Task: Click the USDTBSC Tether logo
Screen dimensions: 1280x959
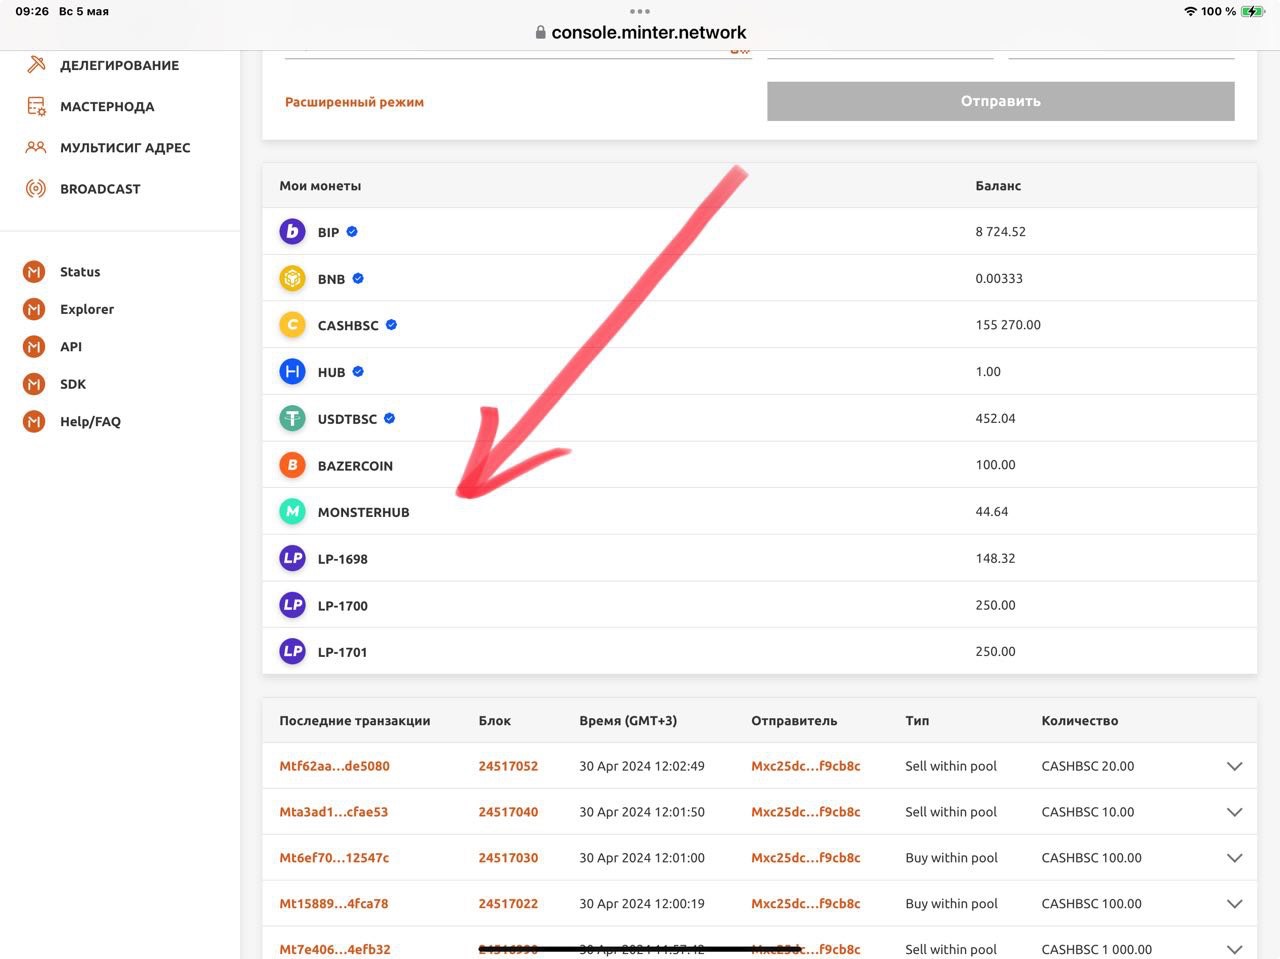Action: pyautogui.click(x=292, y=418)
